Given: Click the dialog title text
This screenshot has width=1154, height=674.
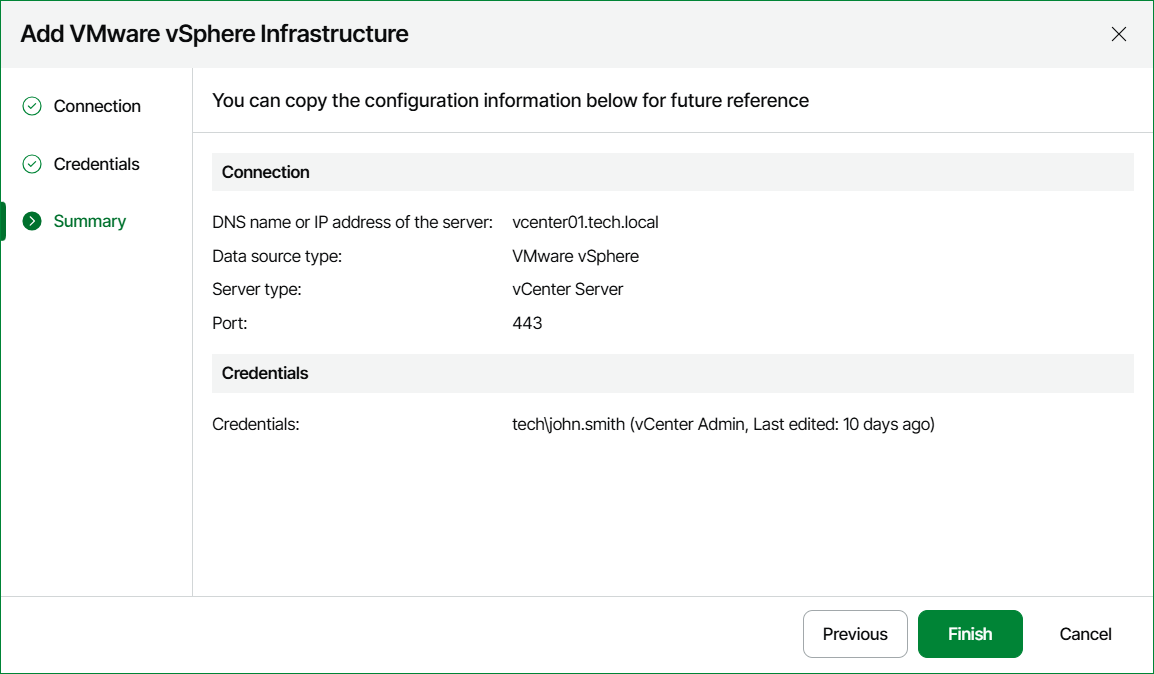Looking at the screenshot, I should coord(214,34).
